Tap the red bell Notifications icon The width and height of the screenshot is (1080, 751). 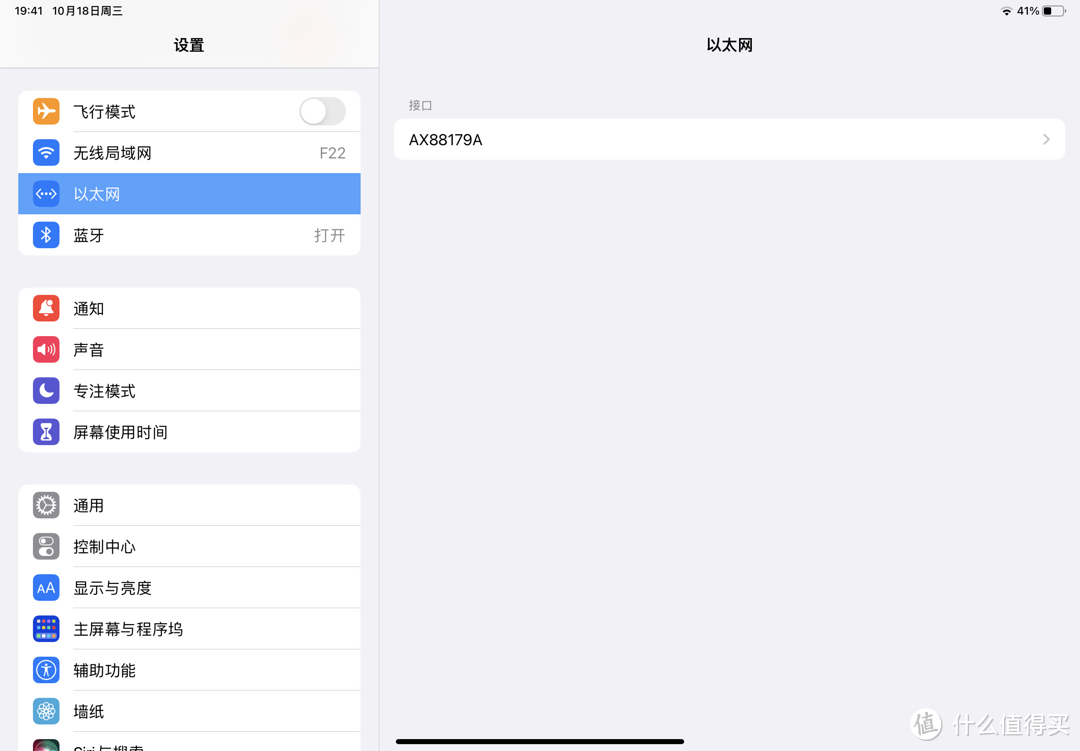coord(46,308)
